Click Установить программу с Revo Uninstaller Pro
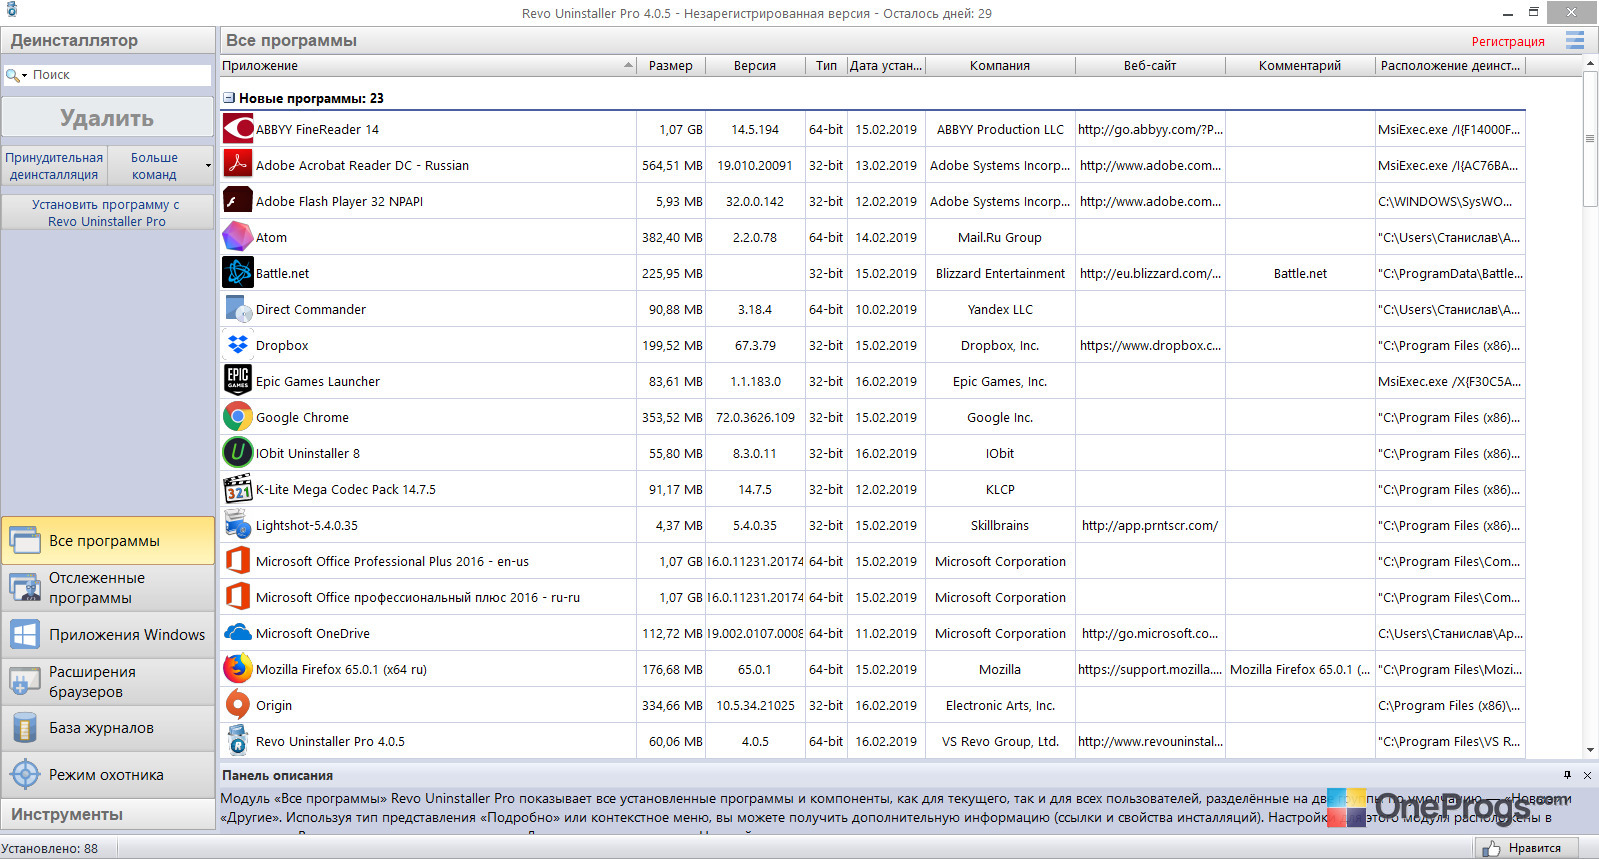This screenshot has width=1599, height=859. pyautogui.click(x=107, y=213)
